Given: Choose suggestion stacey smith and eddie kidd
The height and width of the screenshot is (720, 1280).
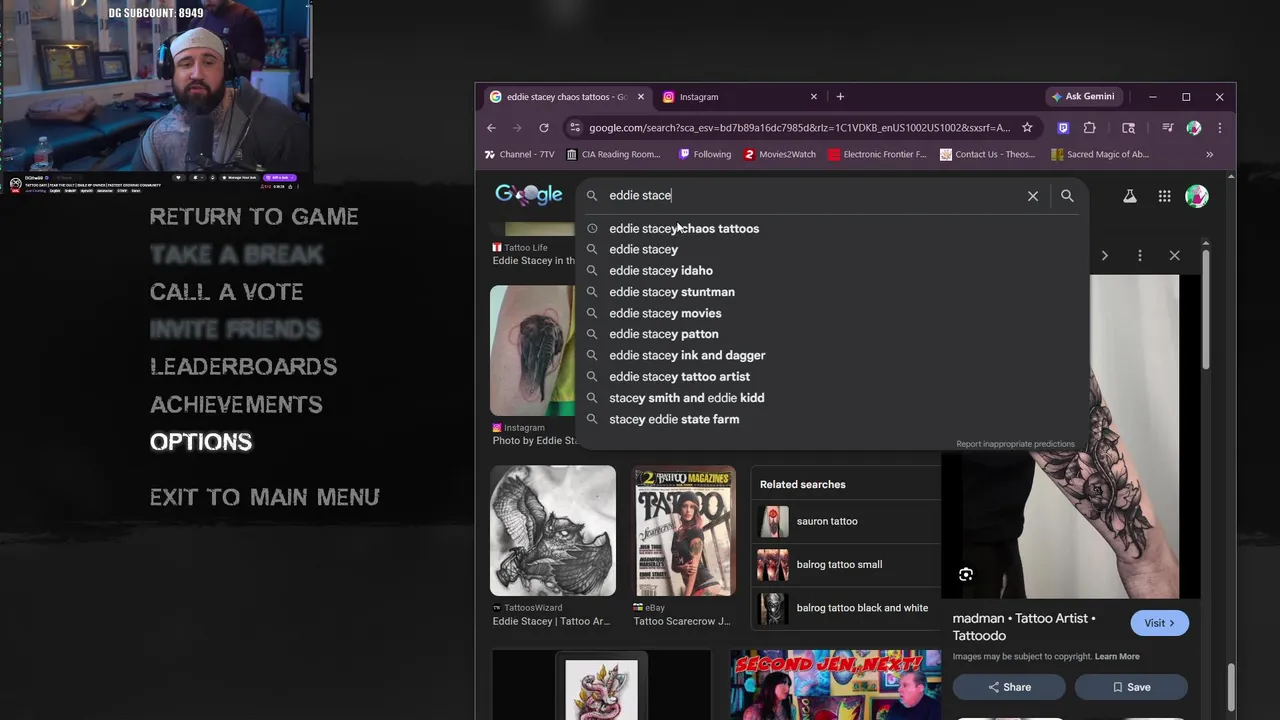Looking at the screenshot, I should tap(831, 398).
